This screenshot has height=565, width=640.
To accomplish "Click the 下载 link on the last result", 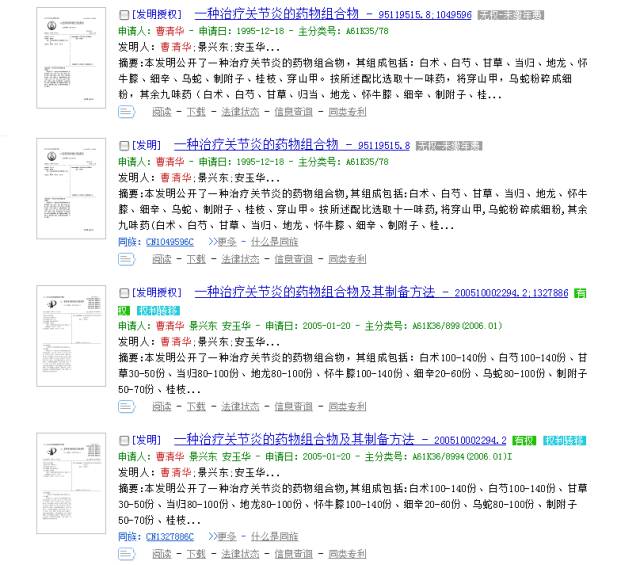I will (x=196, y=553).
